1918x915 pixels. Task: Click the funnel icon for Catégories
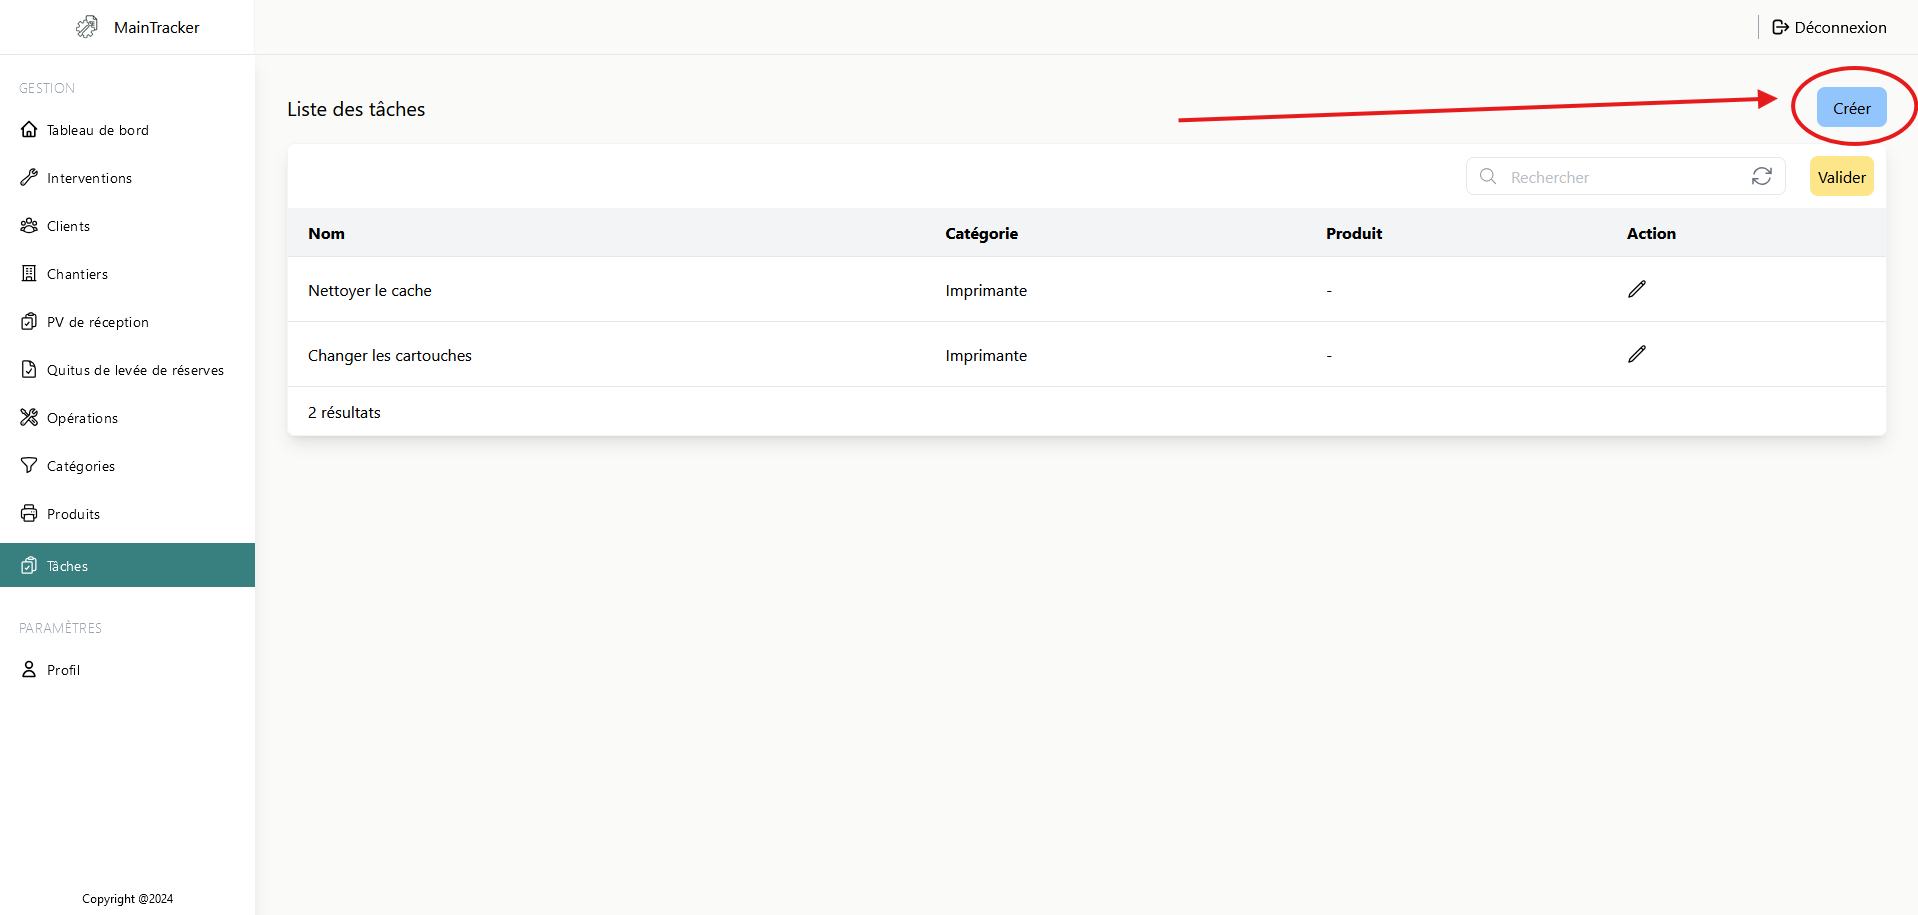29,466
